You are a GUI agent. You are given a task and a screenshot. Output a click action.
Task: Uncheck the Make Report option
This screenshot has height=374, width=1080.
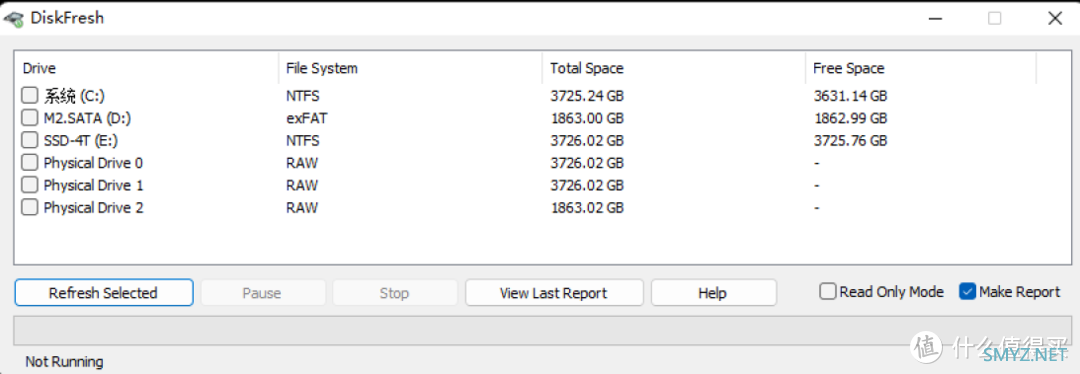pos(967,292)
